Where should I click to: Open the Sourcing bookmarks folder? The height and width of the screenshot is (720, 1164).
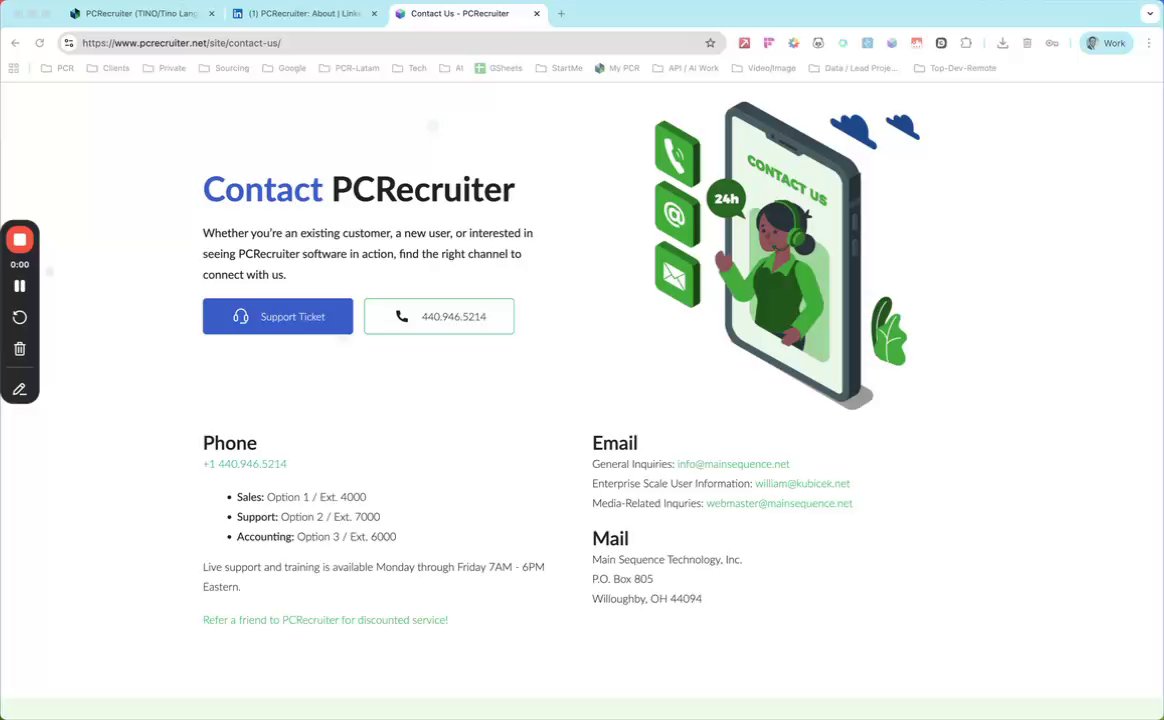(x=224, y=68)
